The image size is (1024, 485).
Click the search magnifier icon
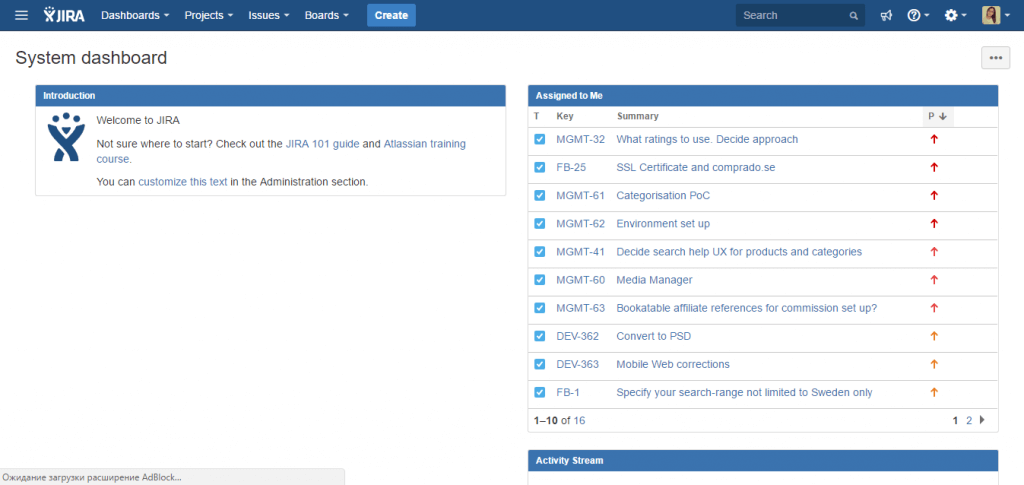click(x=854, y=16)
